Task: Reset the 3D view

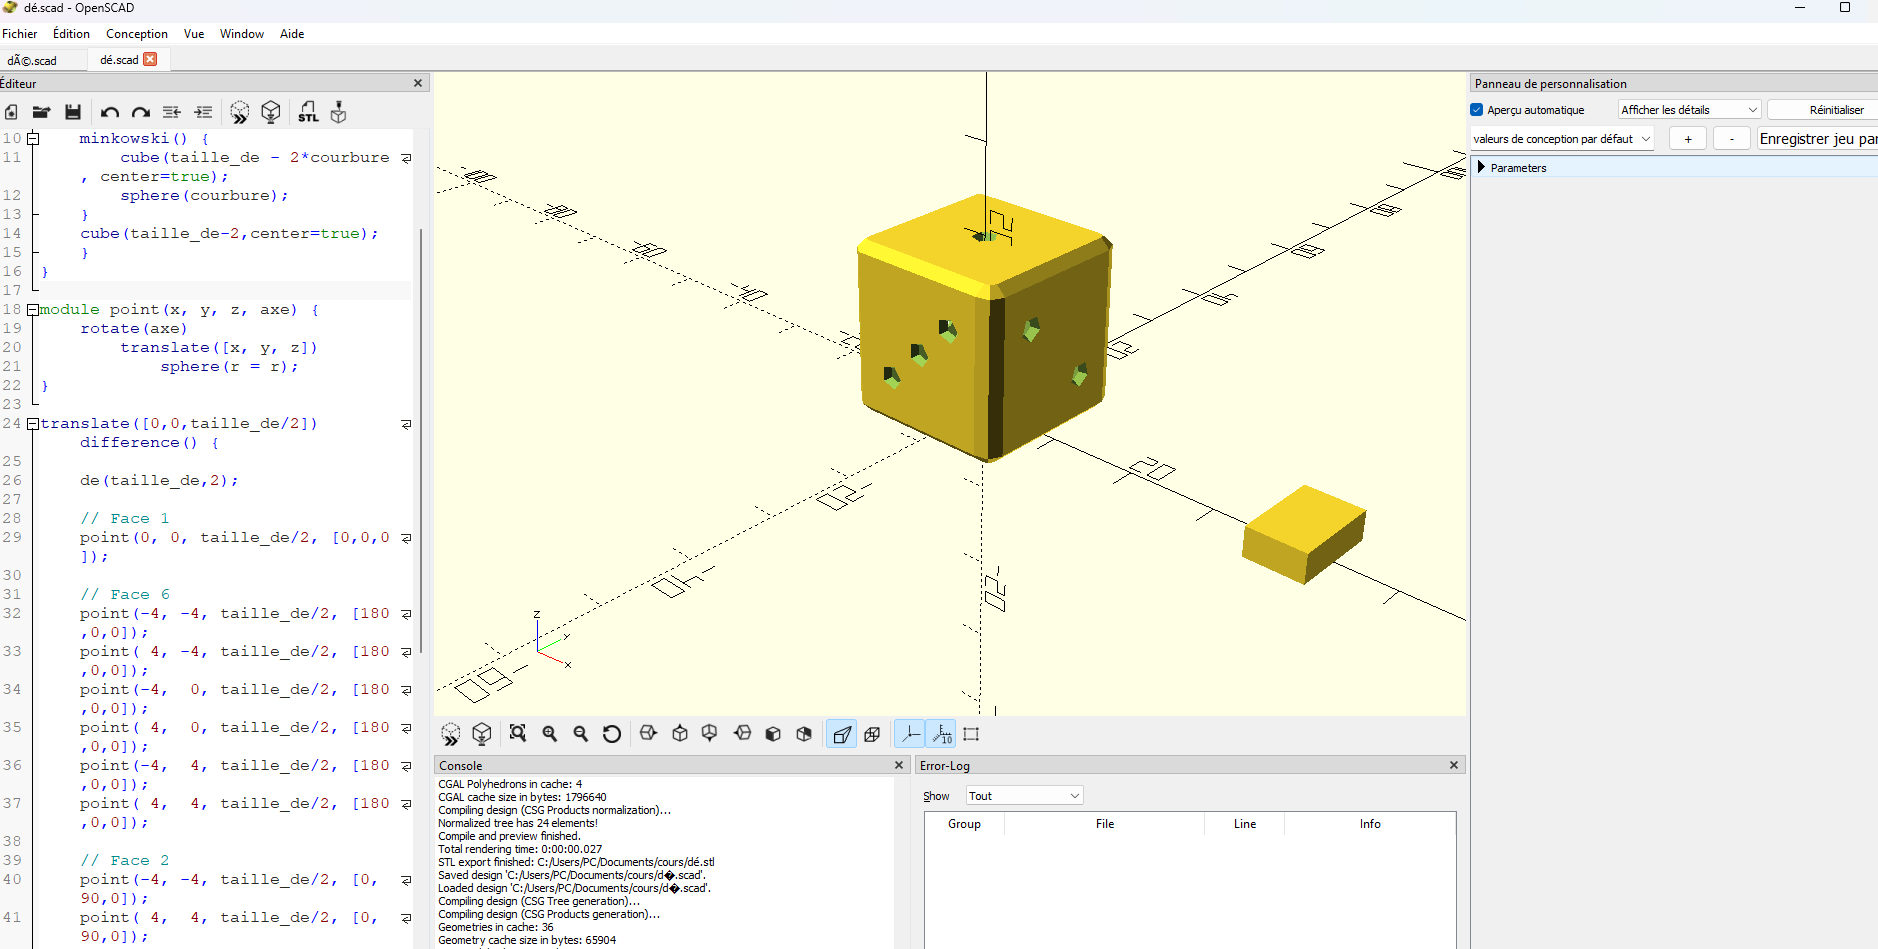Action: pos(612,734)
